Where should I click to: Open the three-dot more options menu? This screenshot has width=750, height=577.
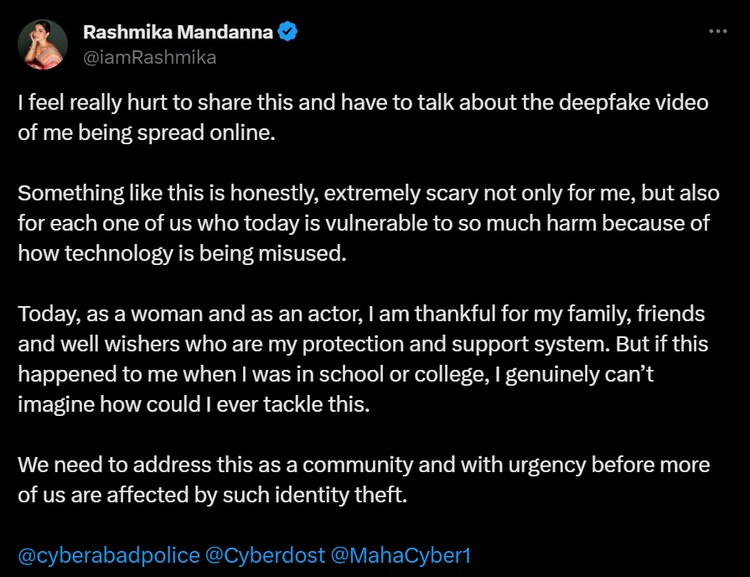click(717, 32)
